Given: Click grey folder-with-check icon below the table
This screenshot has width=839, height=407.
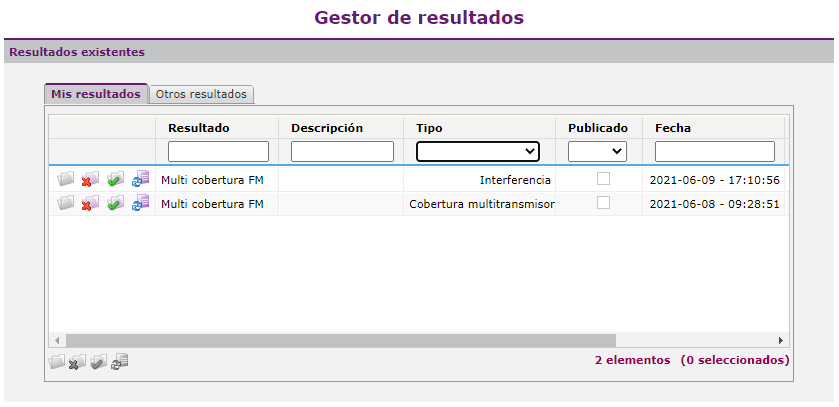Looking at the screenshot, I should click(x=98, y=362).
